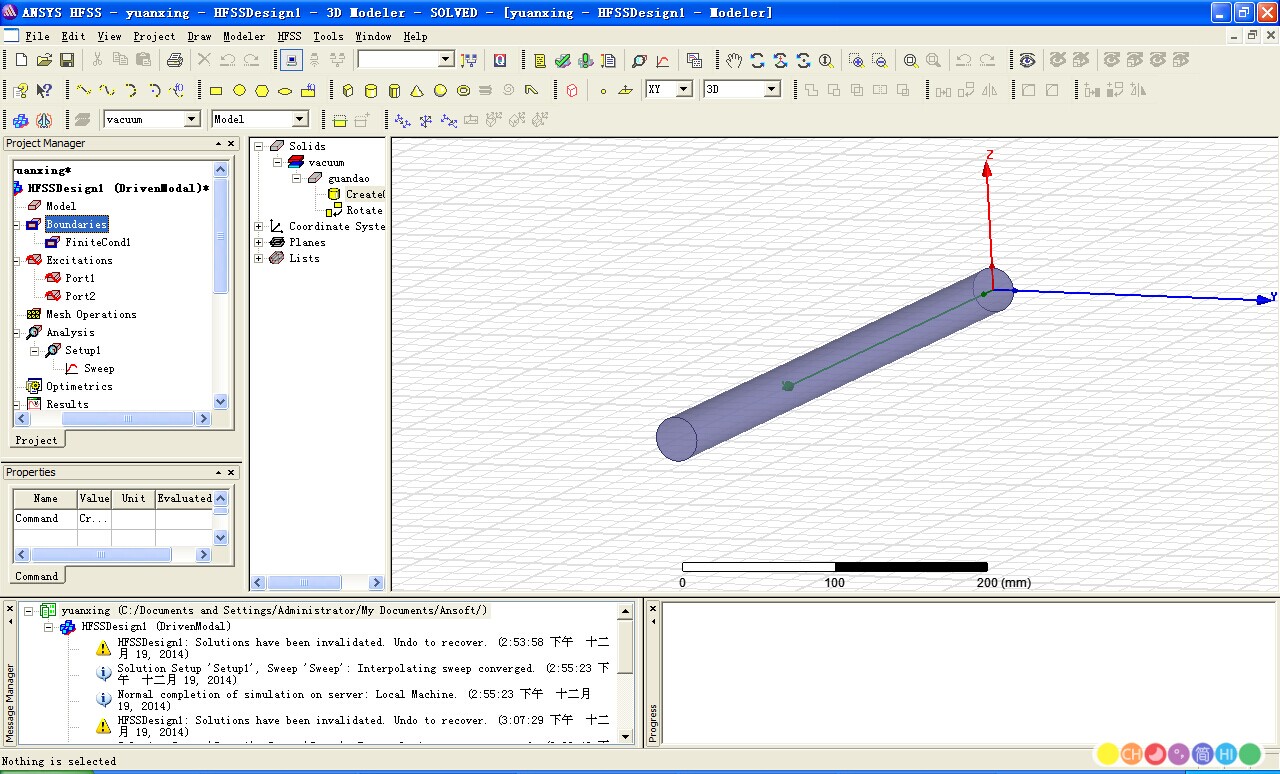1280x774 pixels.
Task: Select Mesh Operations tree item
Action: point(91,314)
